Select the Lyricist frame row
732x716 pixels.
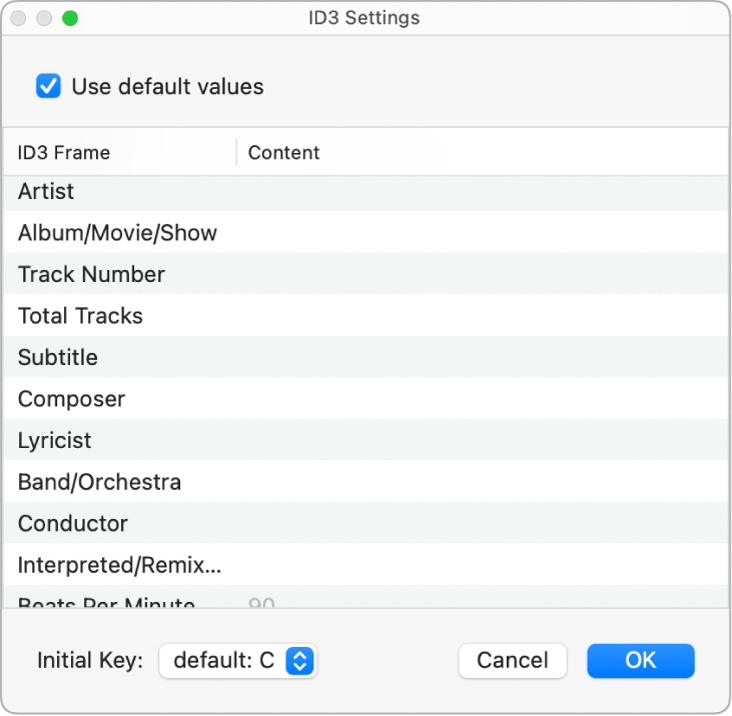[54, 440]
